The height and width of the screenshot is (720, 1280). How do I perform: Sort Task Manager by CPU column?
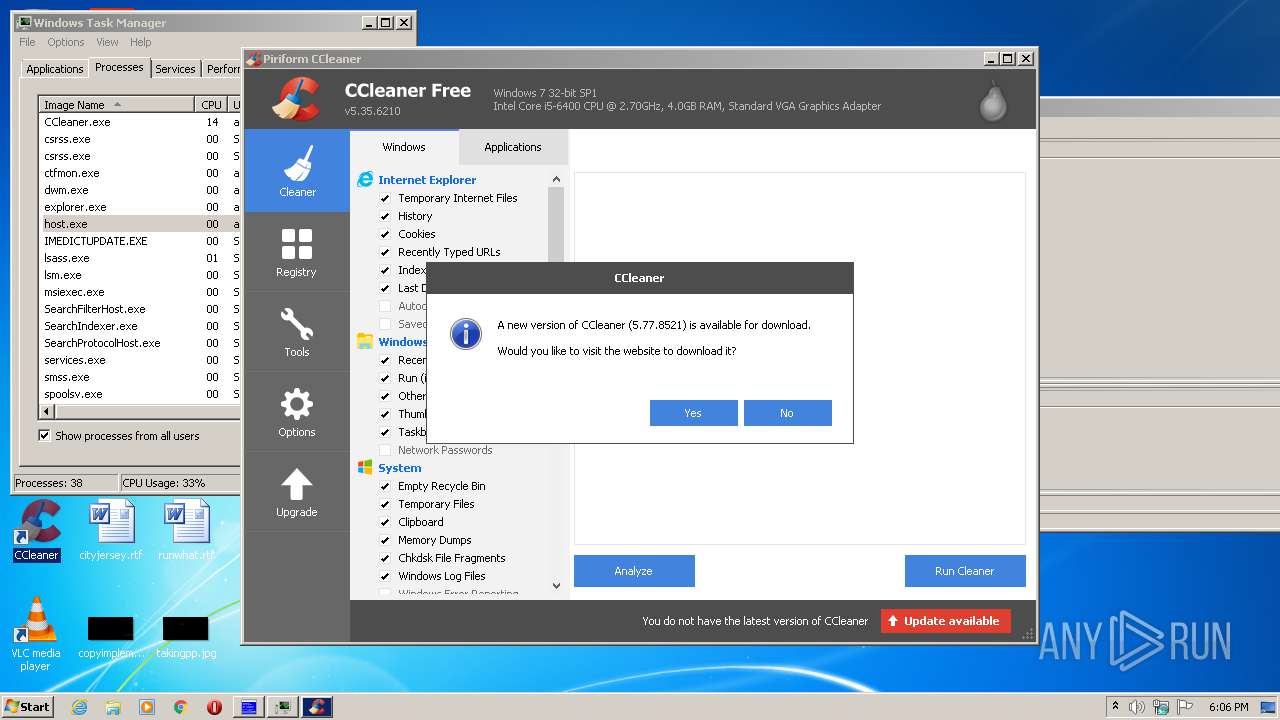pos(211,105)
